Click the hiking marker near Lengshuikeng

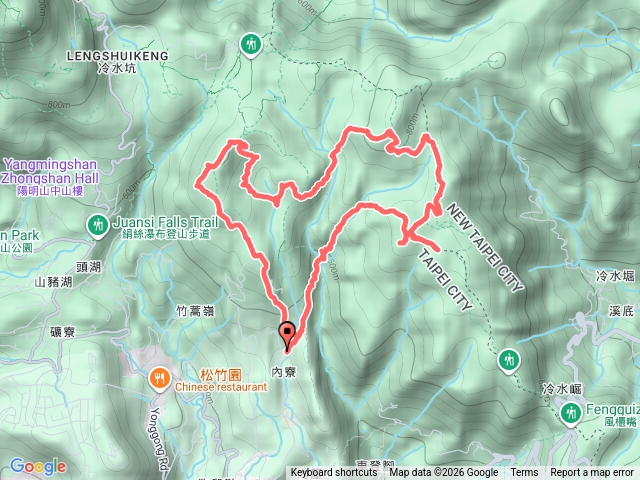(x=251, y=44)
